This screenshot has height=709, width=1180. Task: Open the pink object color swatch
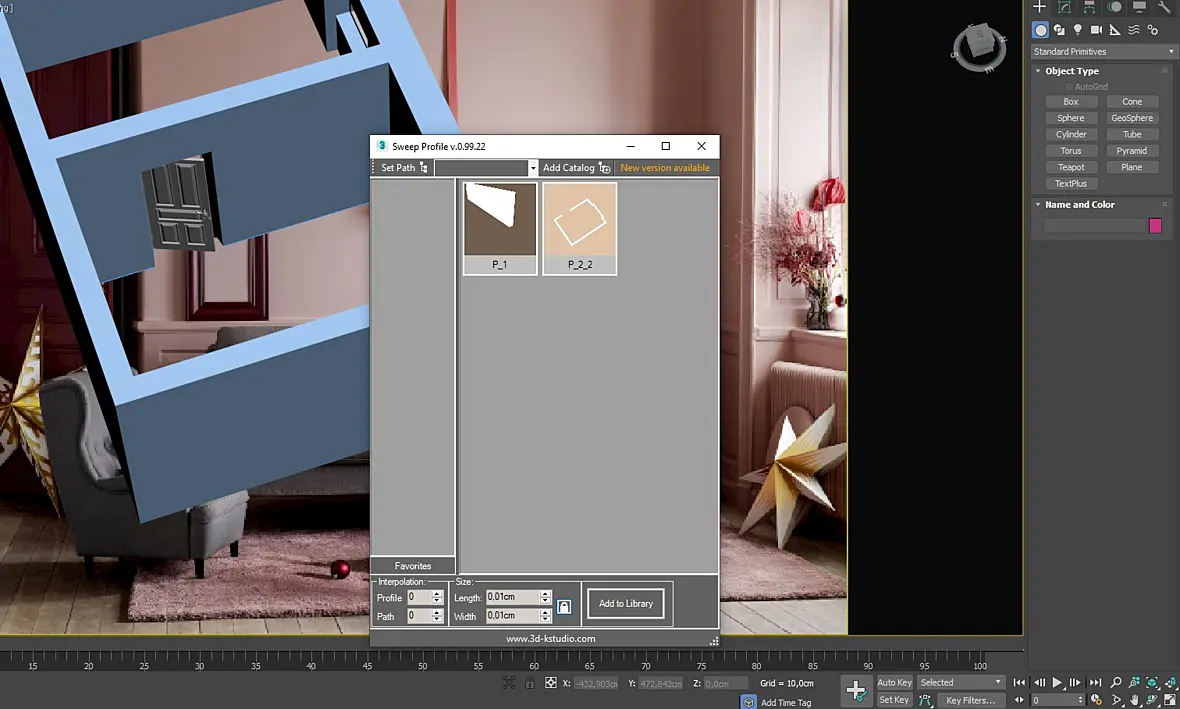point(1155,226)
